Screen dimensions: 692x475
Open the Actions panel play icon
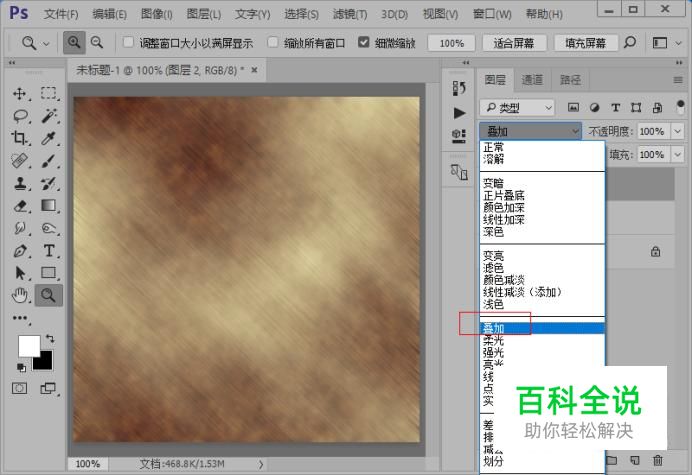(459, 113)
